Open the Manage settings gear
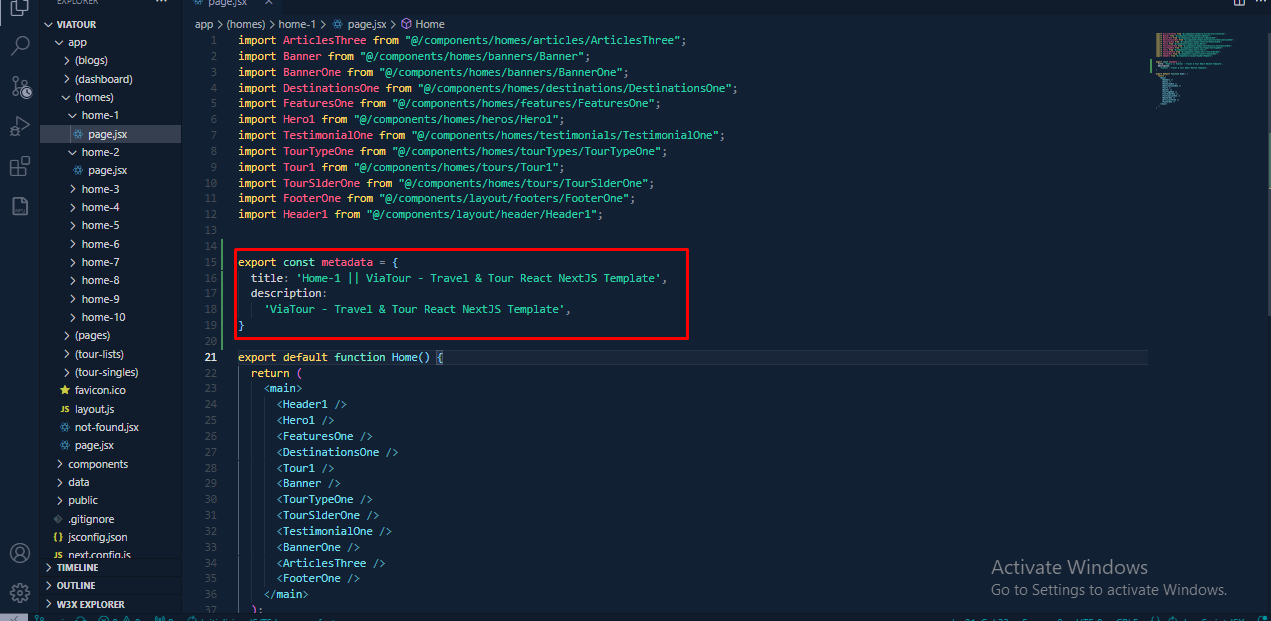 [x=20, y=593]
